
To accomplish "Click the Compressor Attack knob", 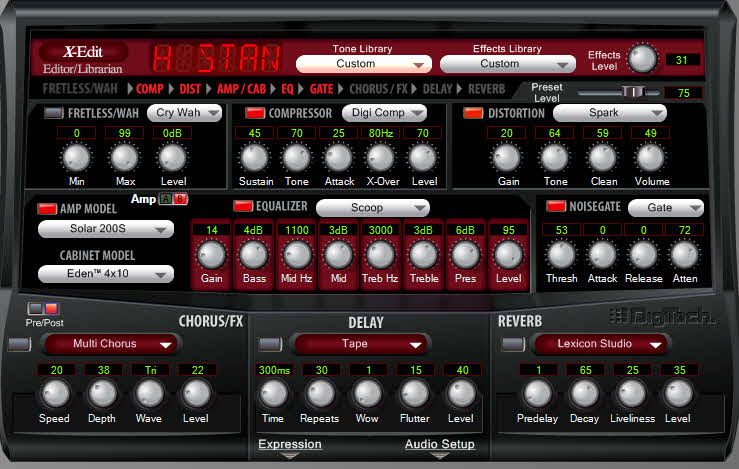I will click(x=338, y=157).
